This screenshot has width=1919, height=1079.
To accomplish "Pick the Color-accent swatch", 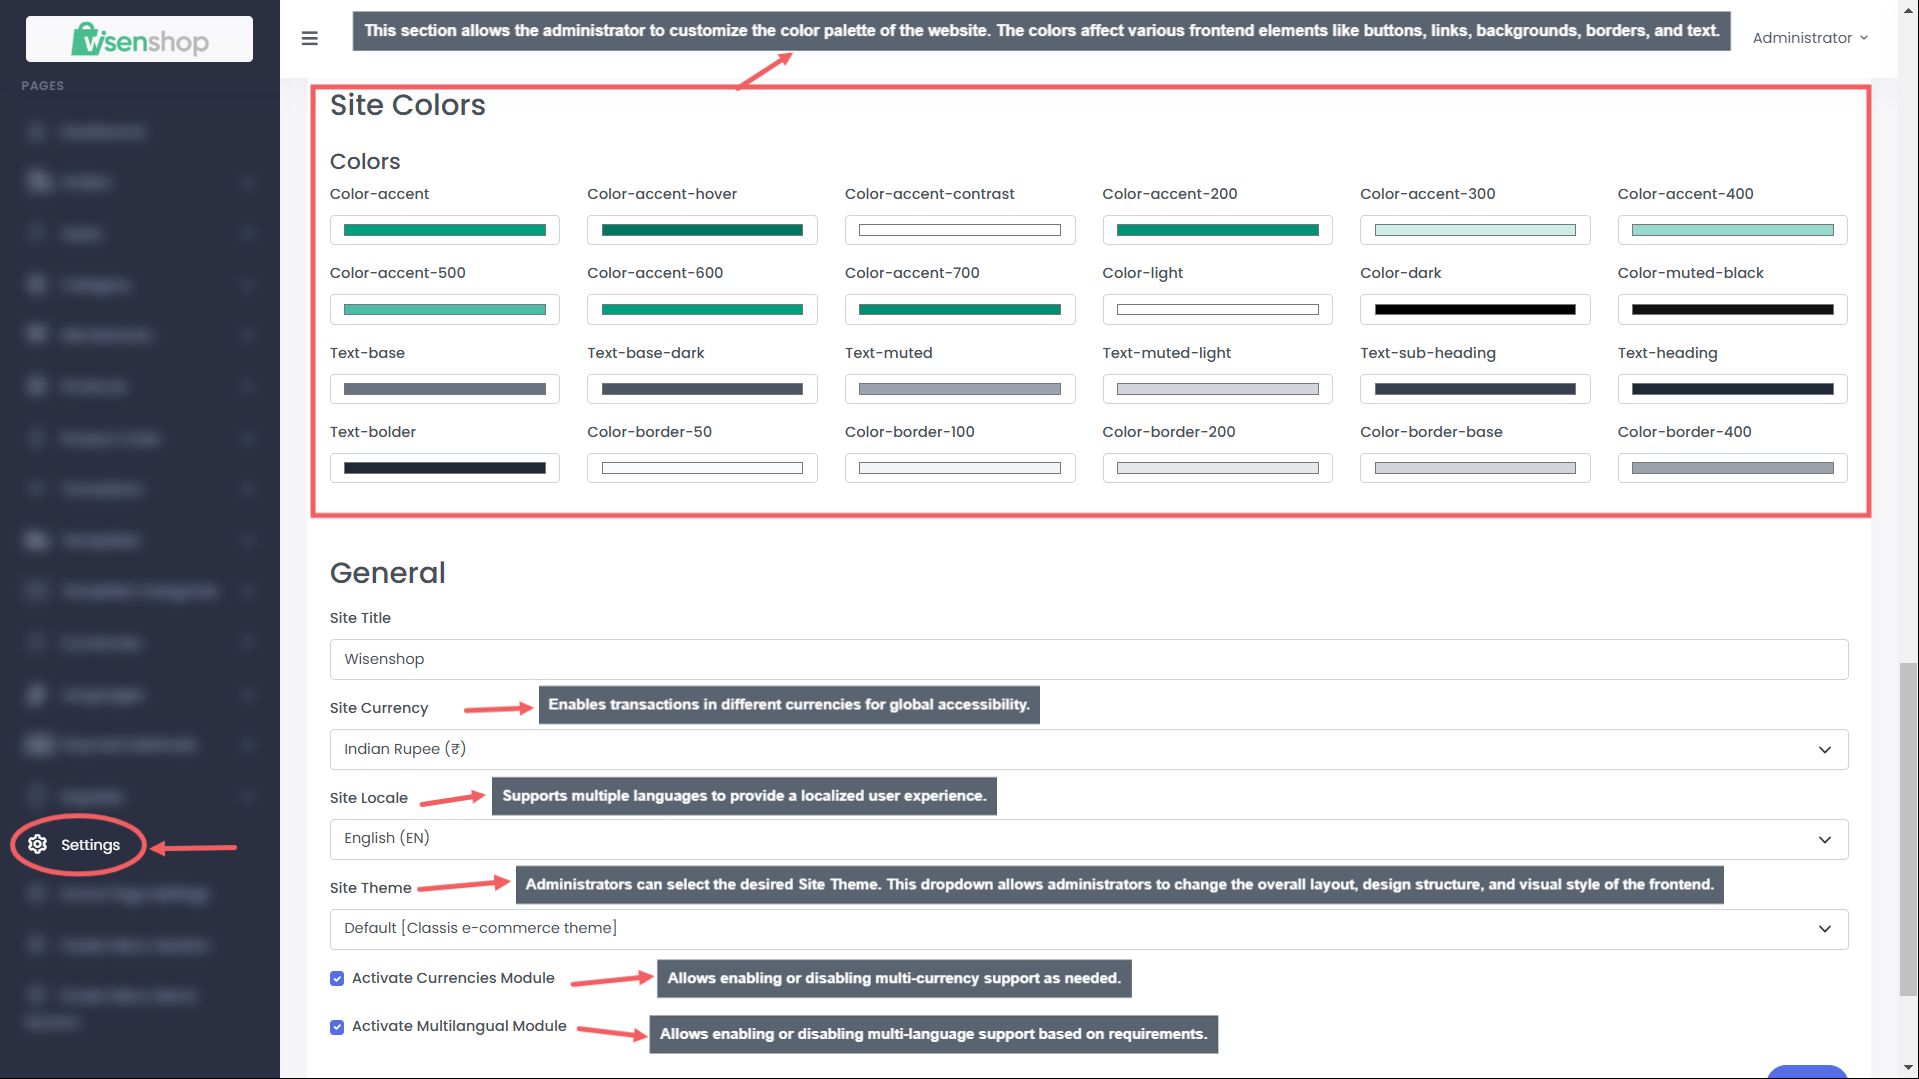I will point(445,230).
